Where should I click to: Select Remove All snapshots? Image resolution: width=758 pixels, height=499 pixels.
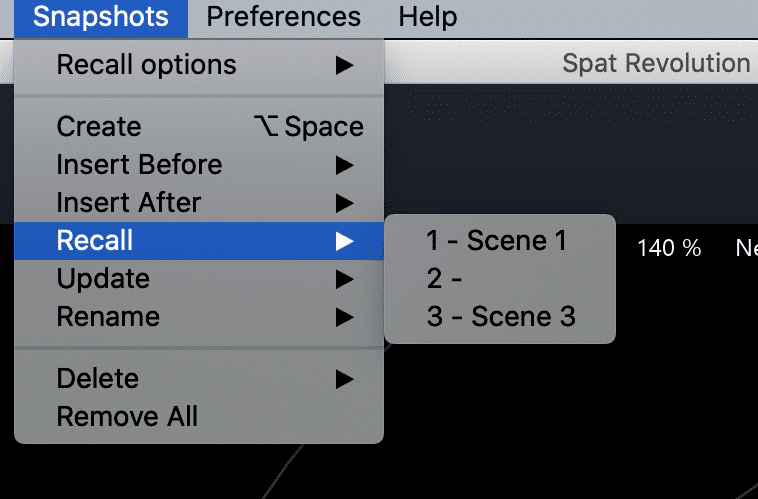[127, 417]
